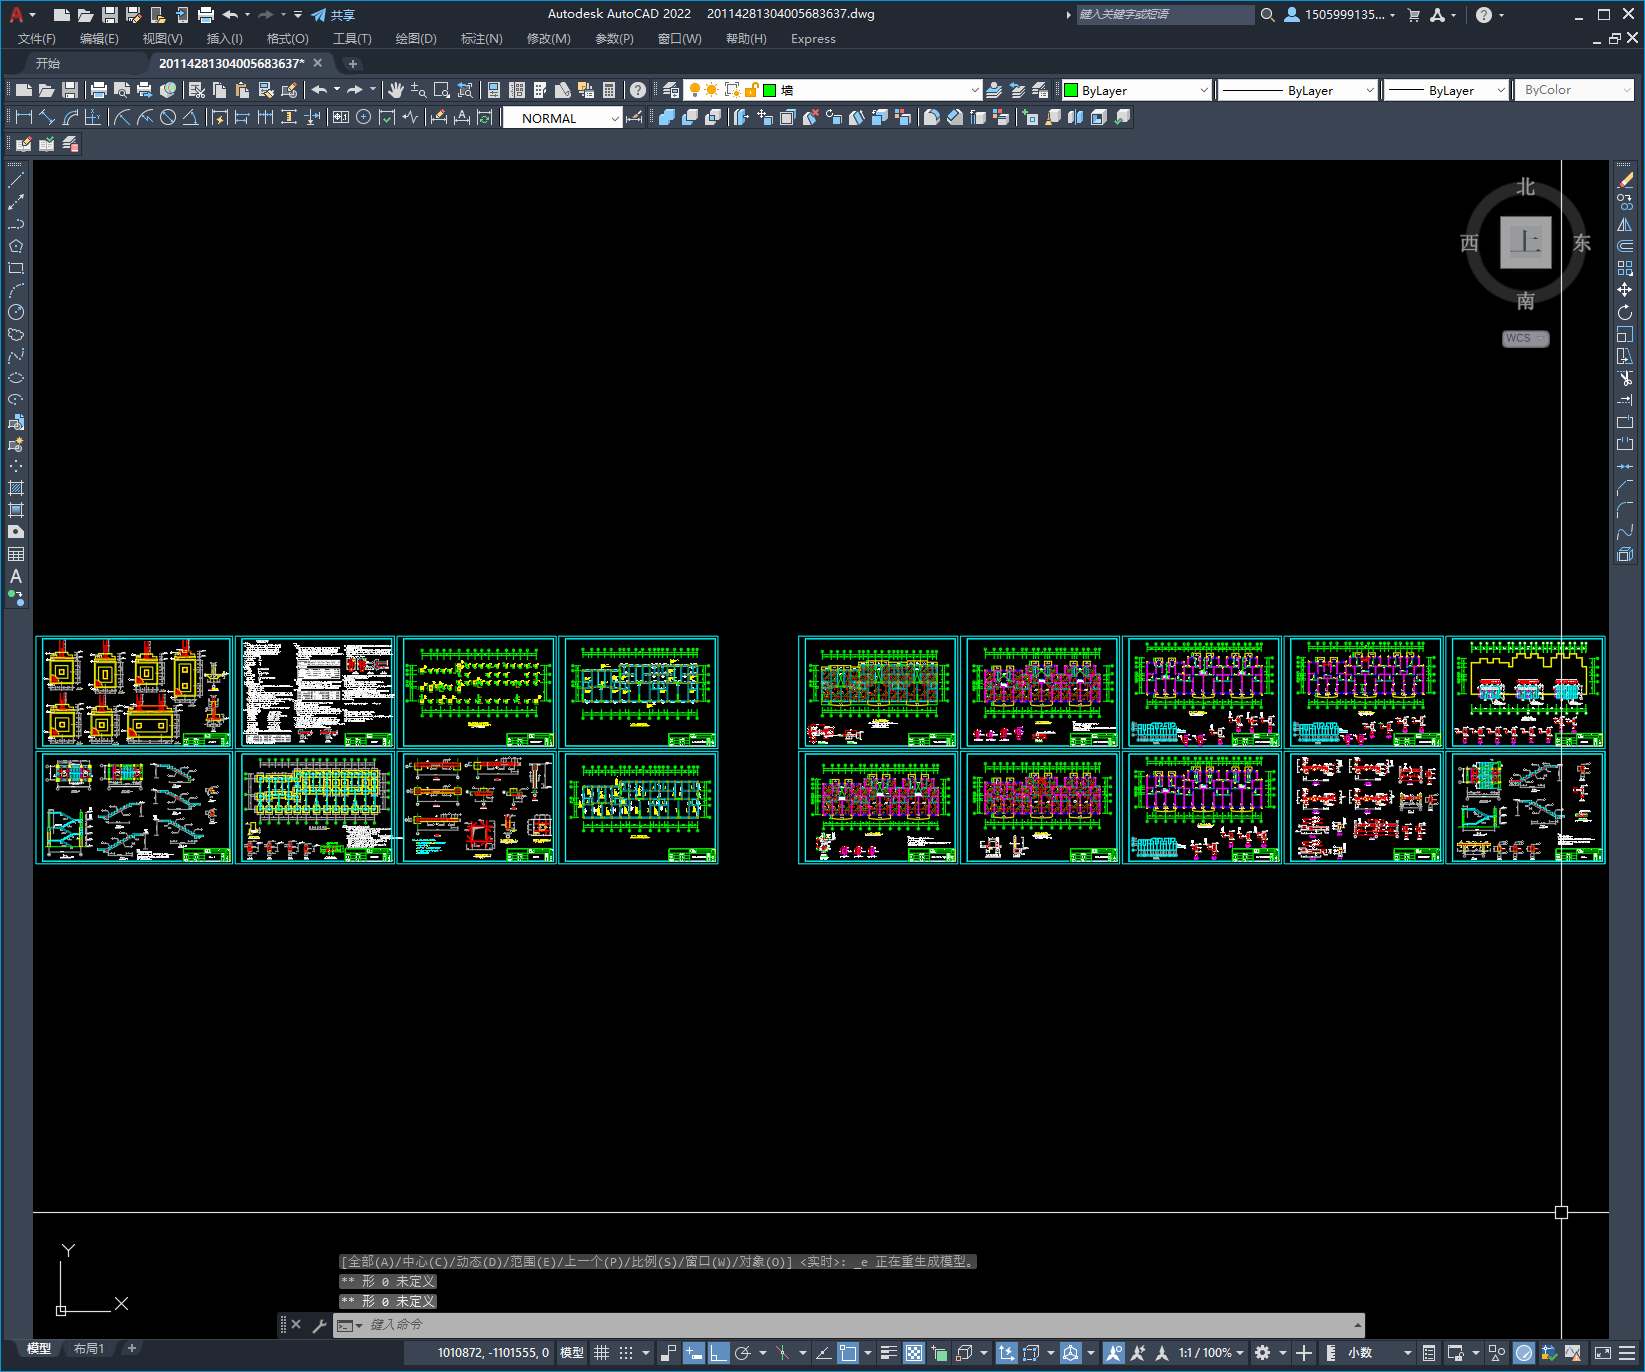Click the 共享 share button
This screenshot has width=1645, height=1372.
[333, 14]
